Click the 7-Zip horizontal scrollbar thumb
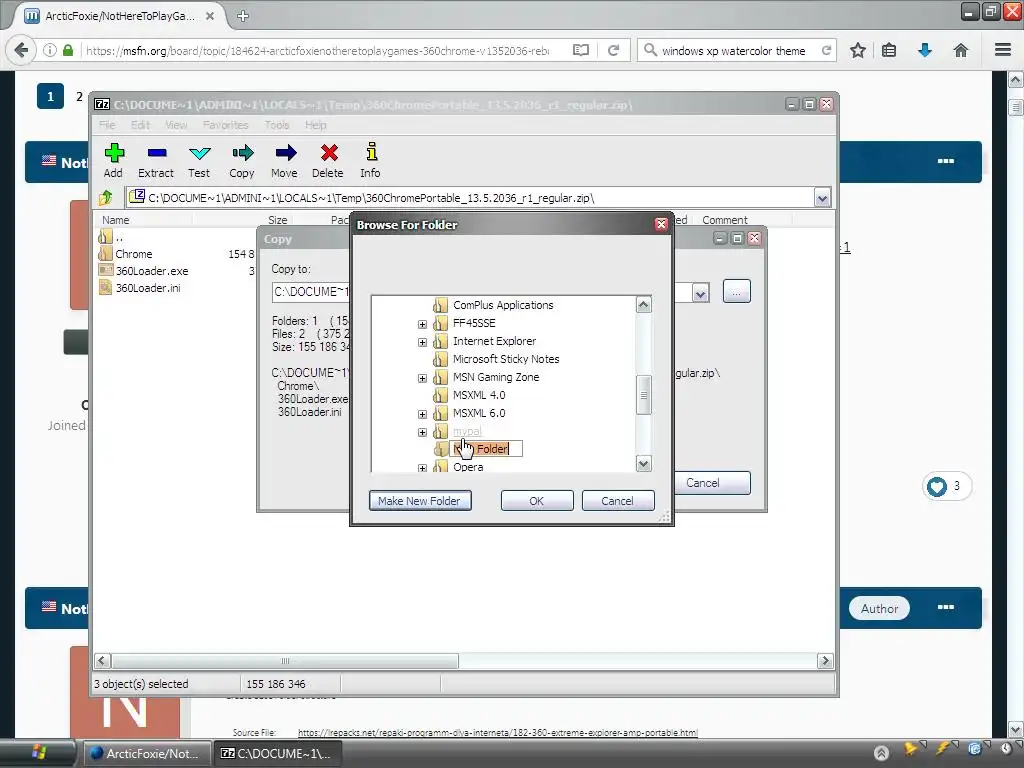This screenshot has width=1024, height=768. point(285,661)
